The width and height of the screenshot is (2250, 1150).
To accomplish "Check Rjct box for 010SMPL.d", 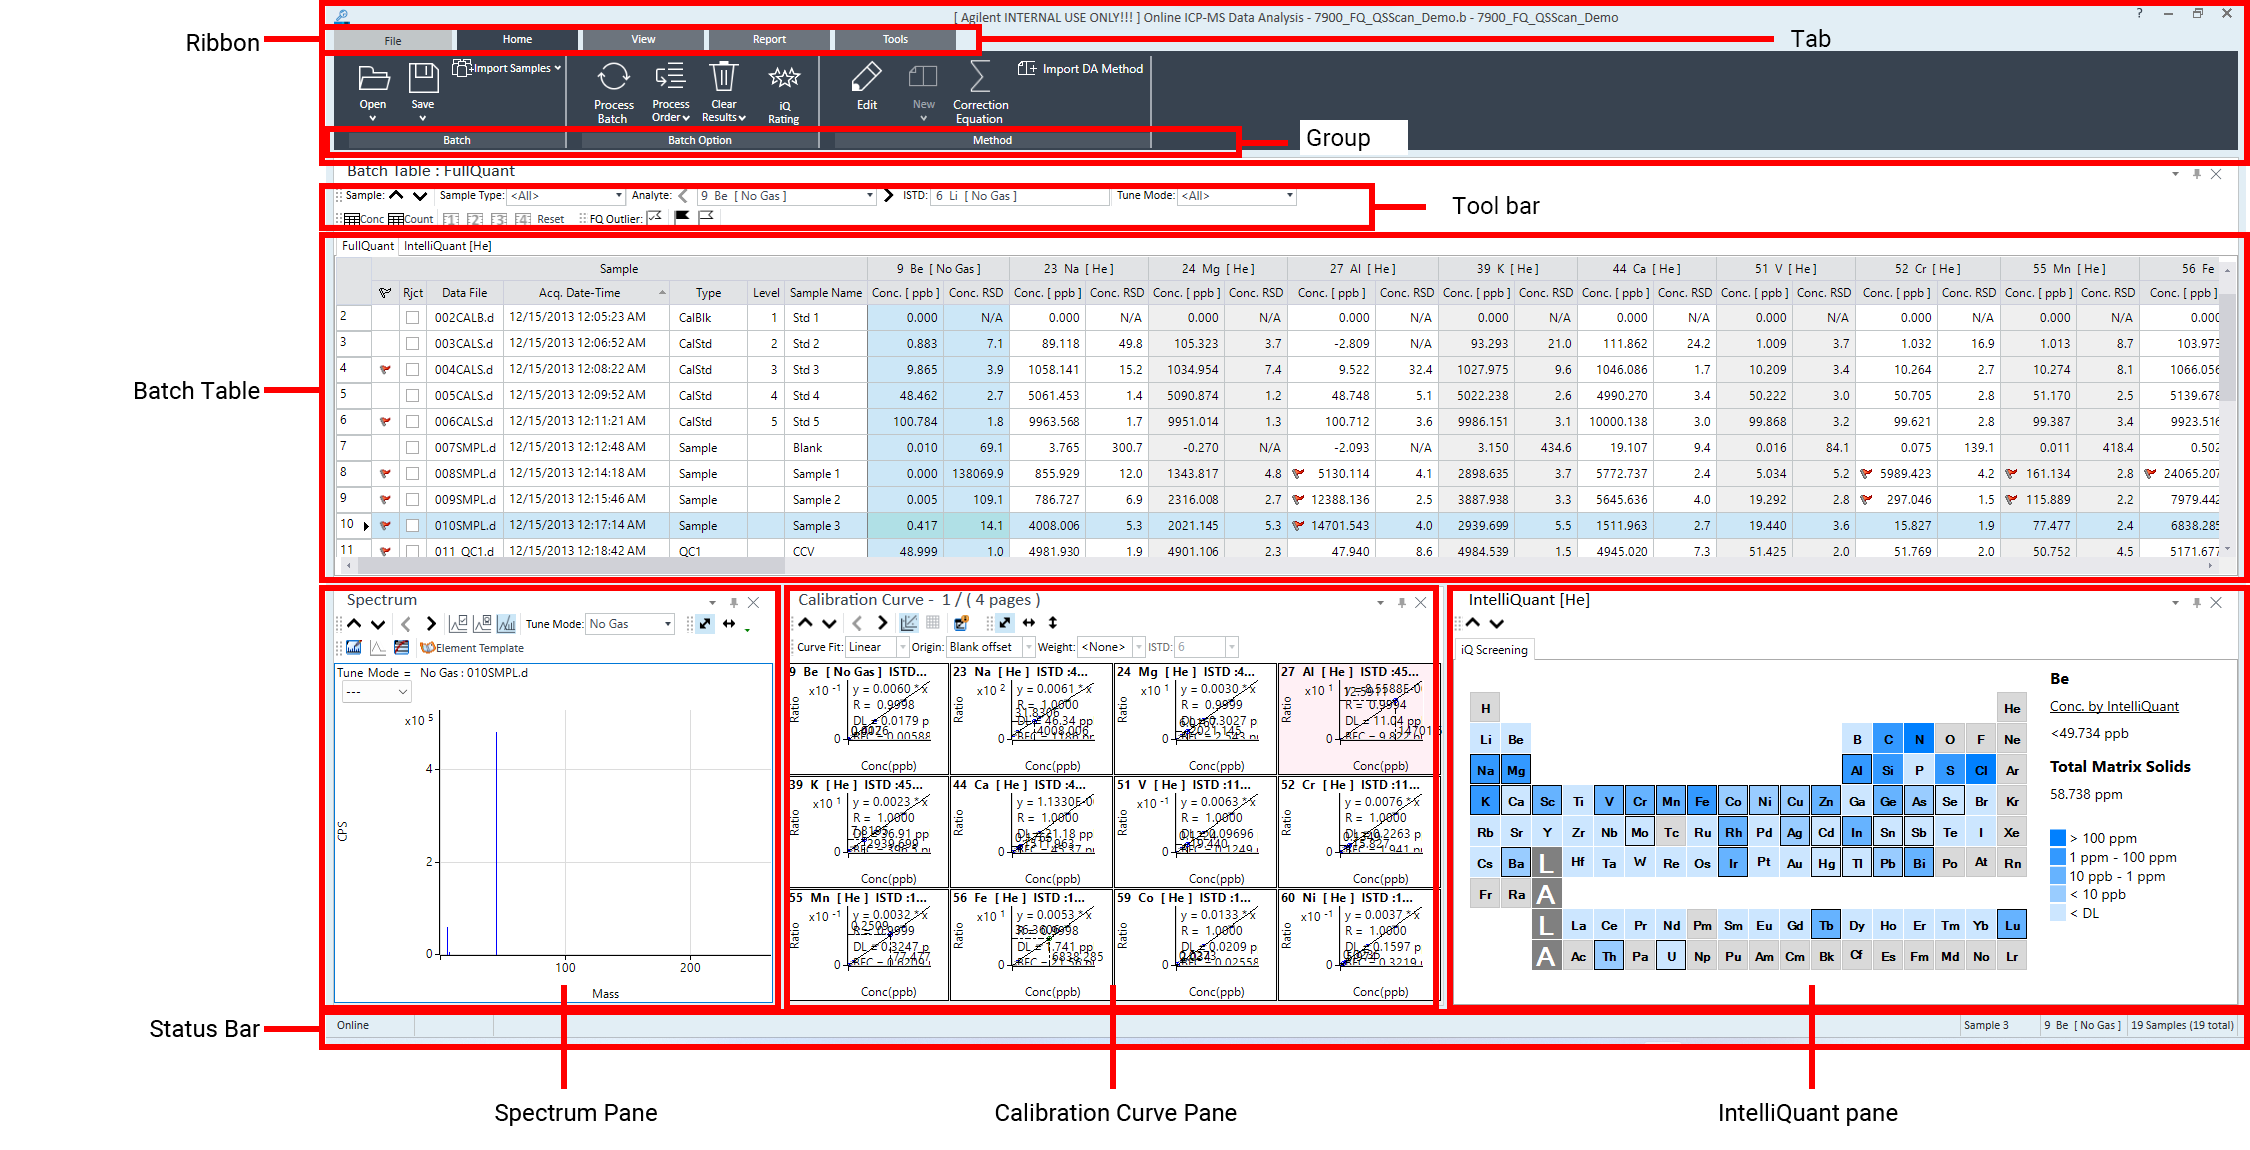I will (412, 525).
